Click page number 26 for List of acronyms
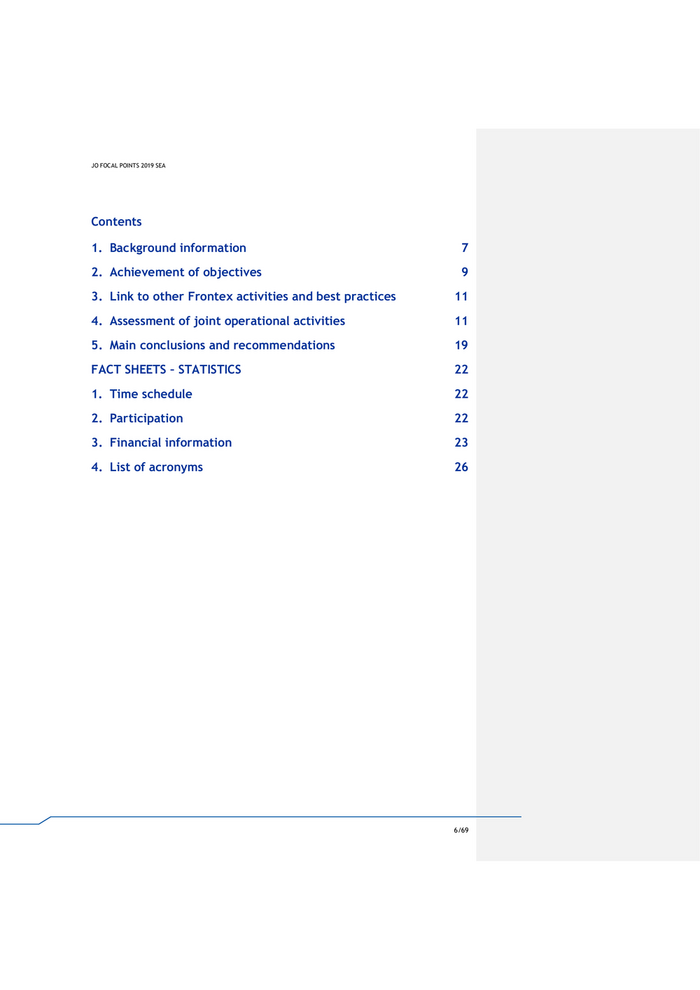Image resolution: width=700 pixels, height=990 pixels. 461,467
